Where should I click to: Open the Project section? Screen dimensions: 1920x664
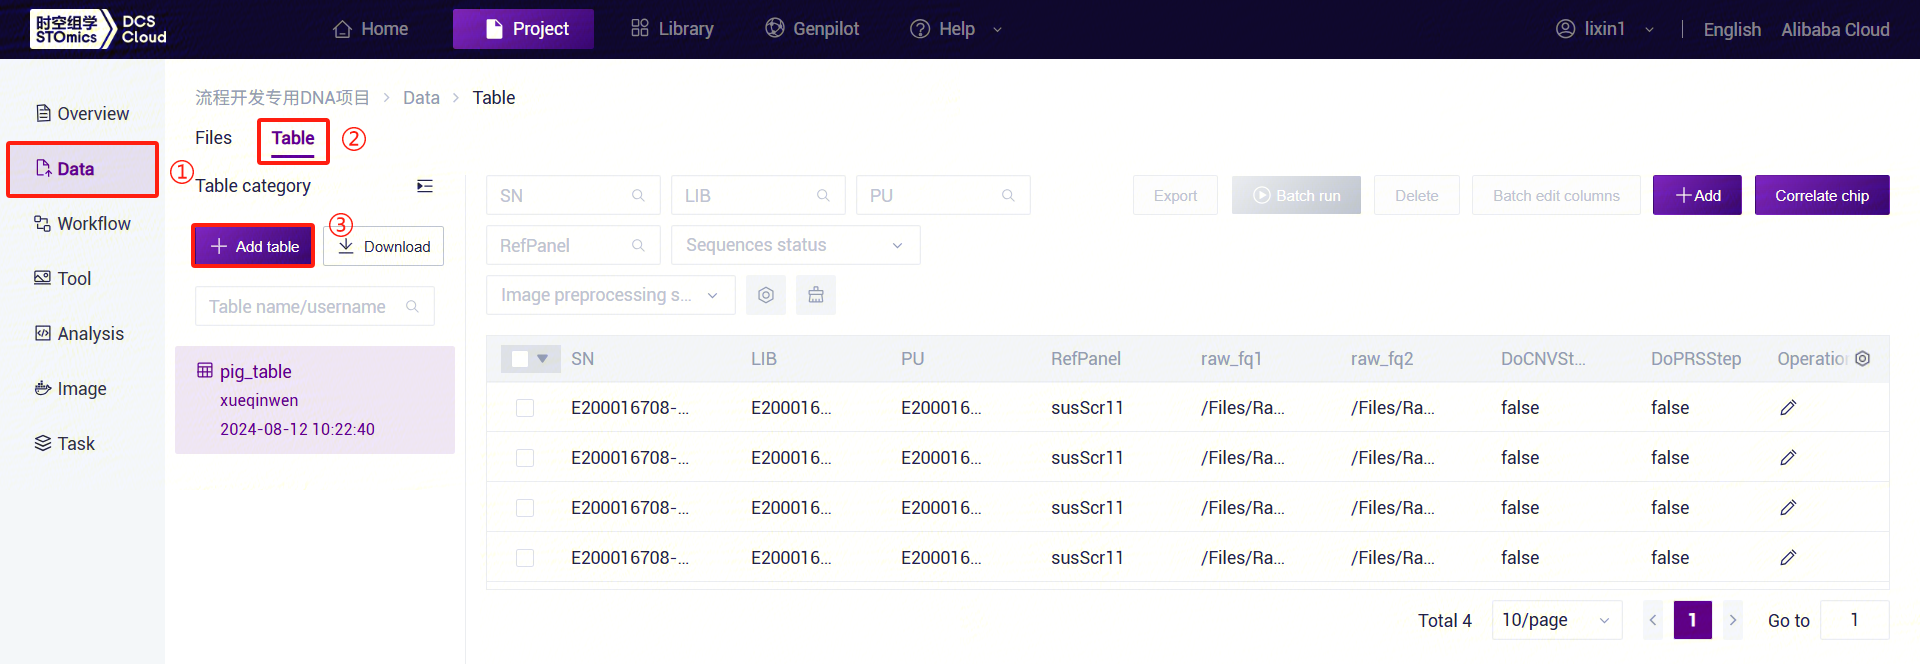(523, 29)
